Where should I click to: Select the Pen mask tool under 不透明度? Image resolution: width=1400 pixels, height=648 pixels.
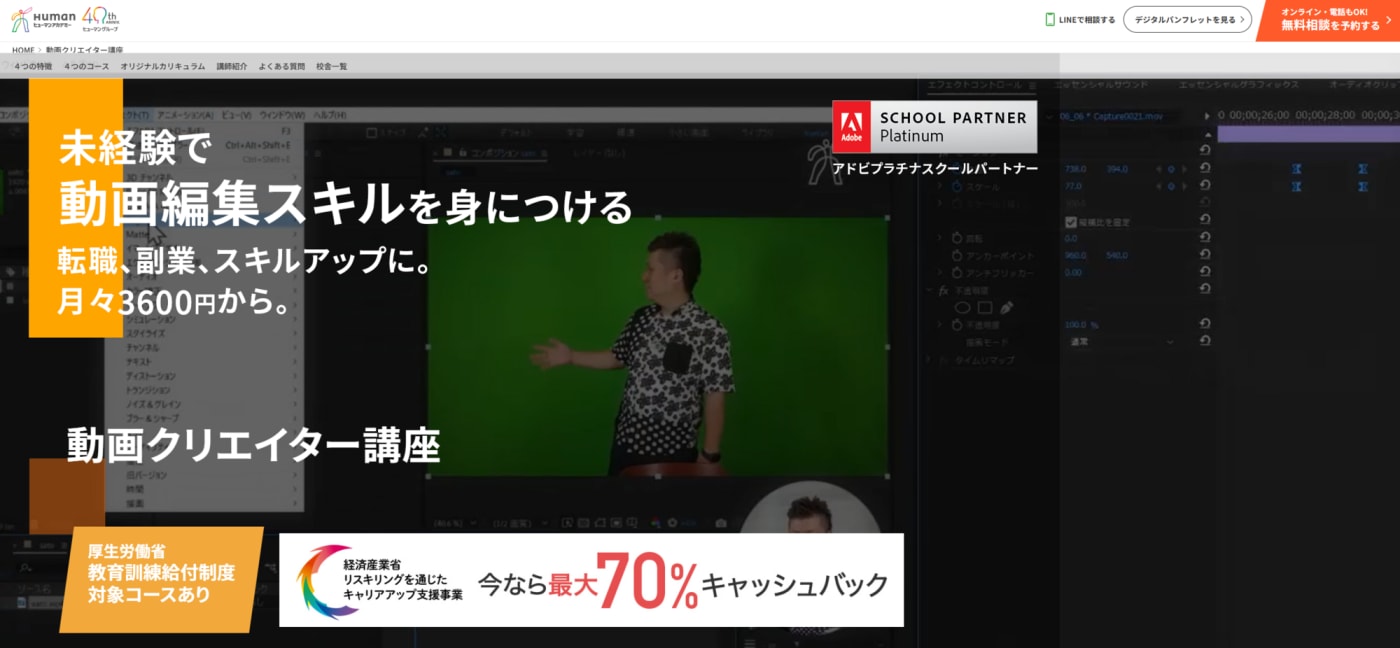[x=1009, y=308]
